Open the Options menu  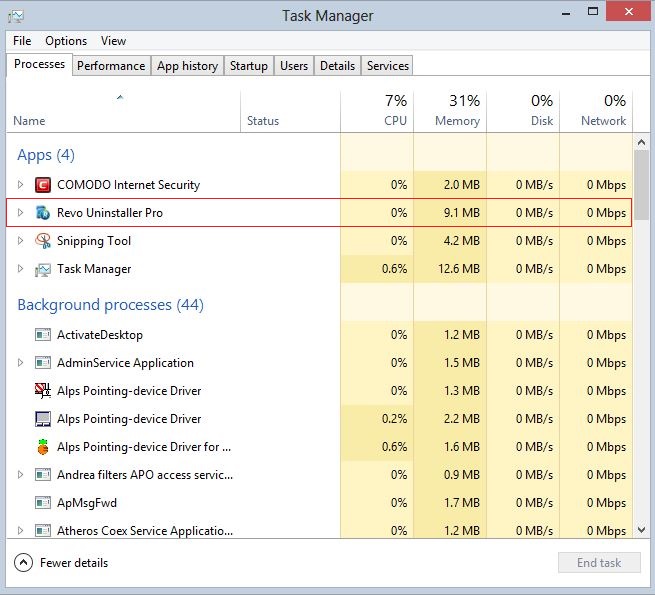tap(66, 41)
